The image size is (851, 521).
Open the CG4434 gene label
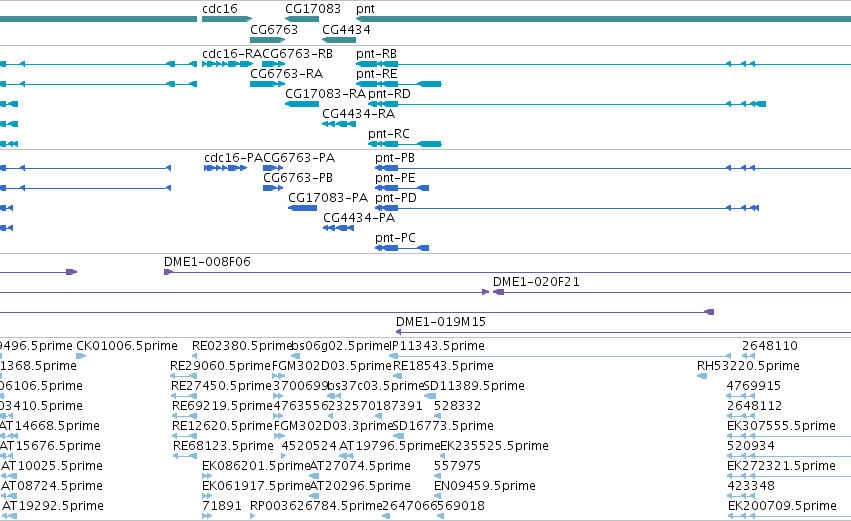[x=346, y=29]
